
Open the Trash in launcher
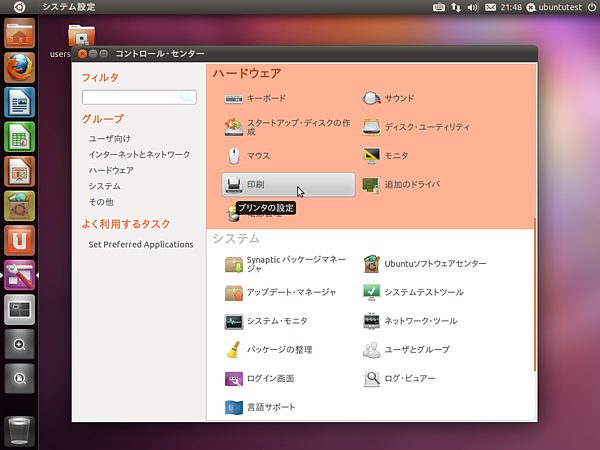pyautogui.click(x=19, y=431)
